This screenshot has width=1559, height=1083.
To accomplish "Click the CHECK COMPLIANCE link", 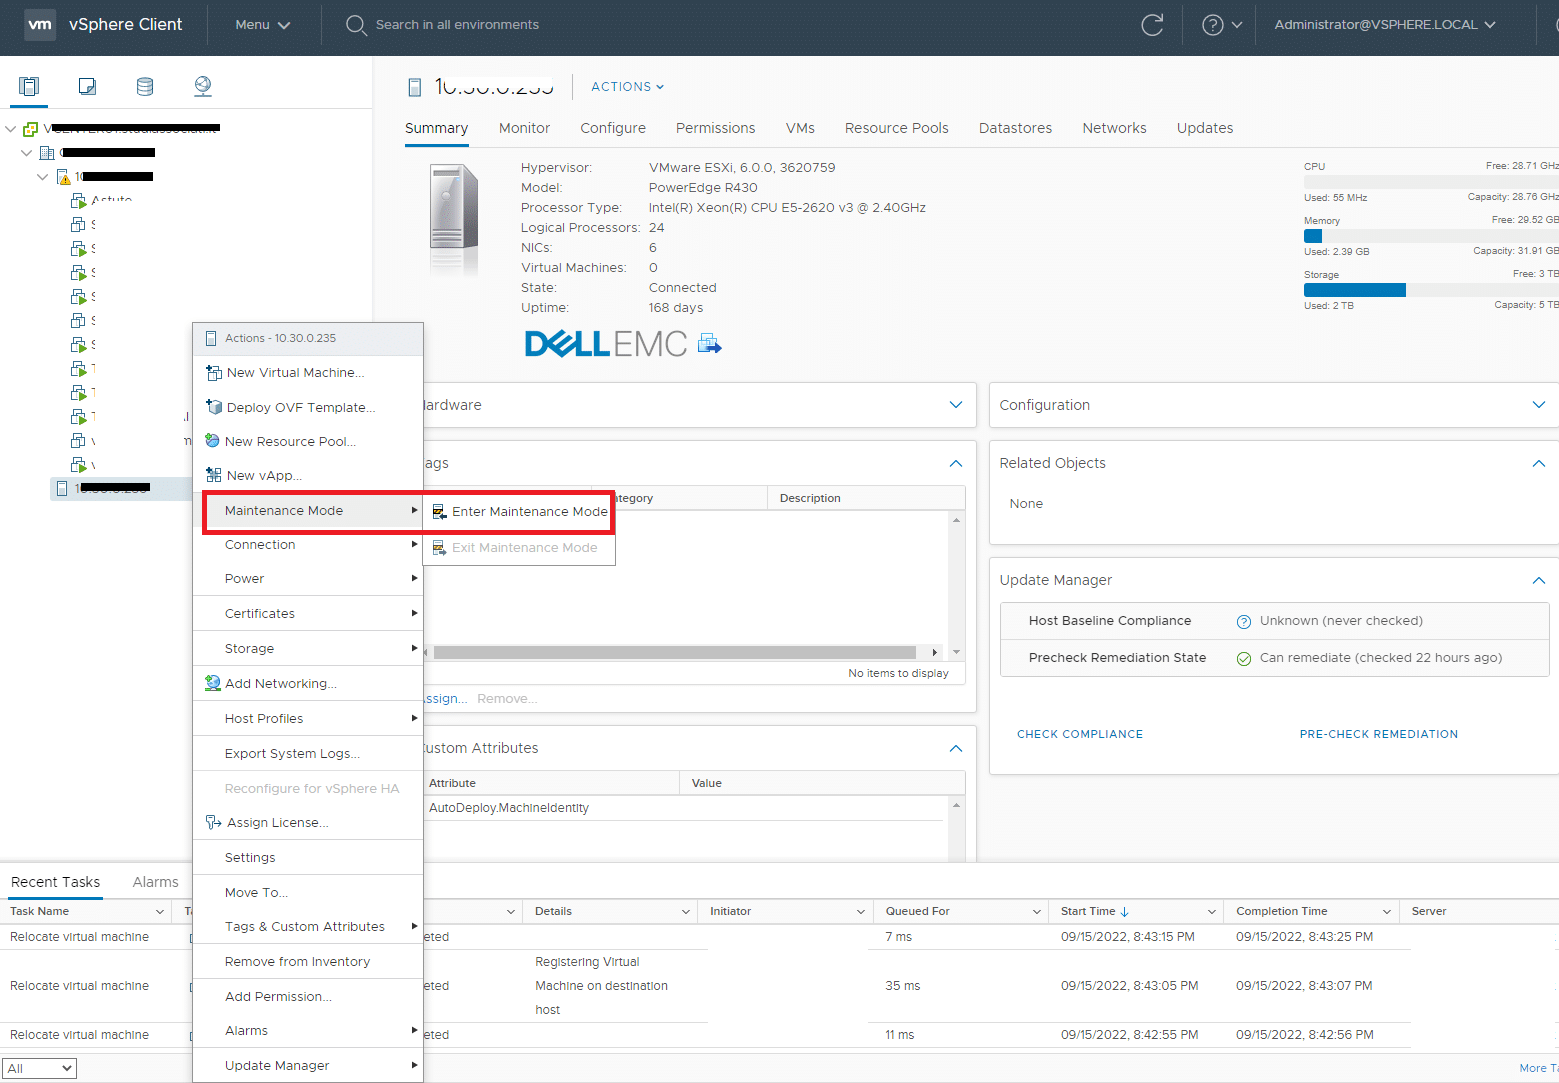I will pos(1080,735).
